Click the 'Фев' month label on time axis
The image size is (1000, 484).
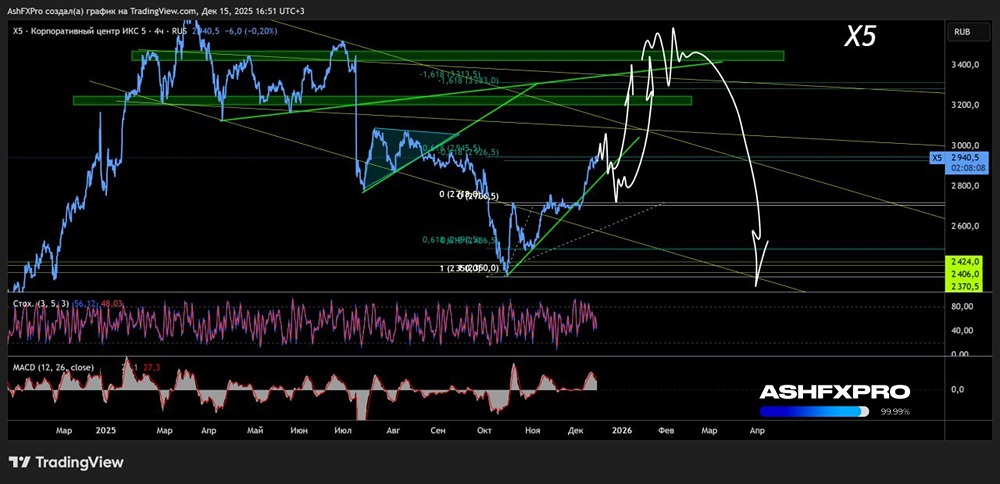point(666,431)
